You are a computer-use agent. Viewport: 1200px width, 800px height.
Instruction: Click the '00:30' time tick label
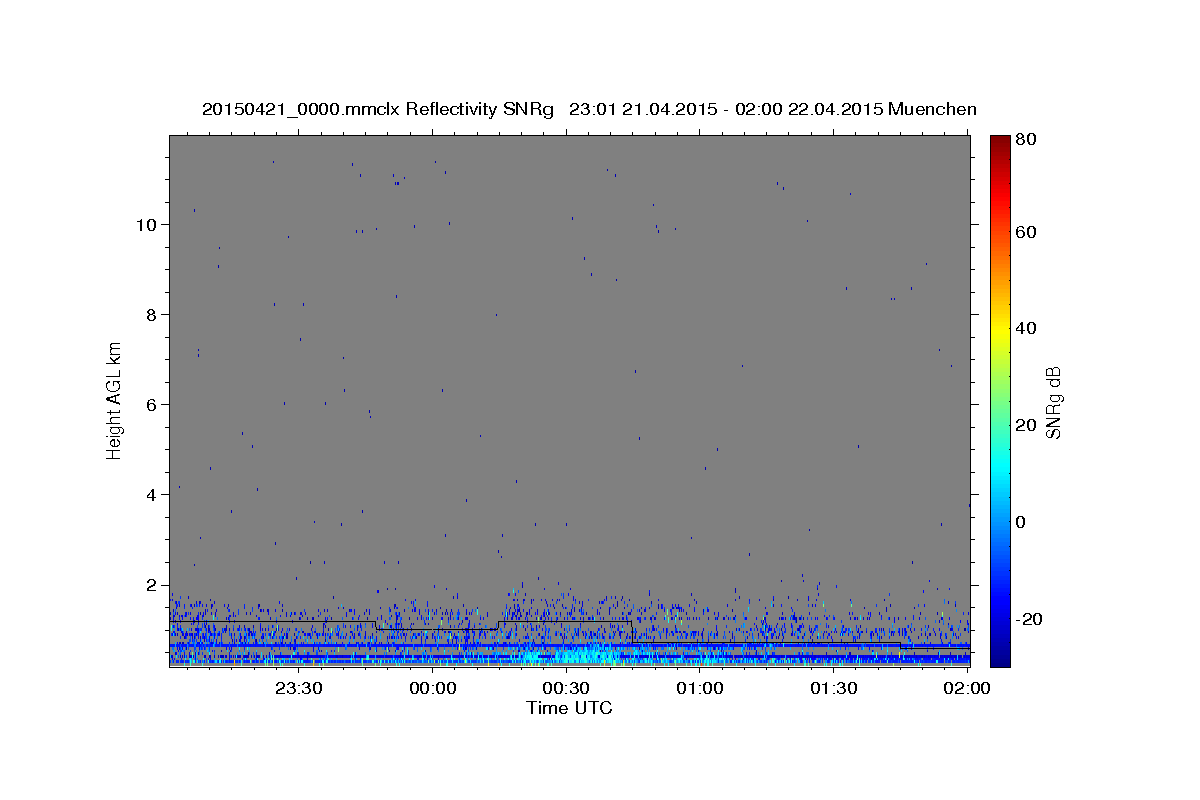tap(566, 688)
